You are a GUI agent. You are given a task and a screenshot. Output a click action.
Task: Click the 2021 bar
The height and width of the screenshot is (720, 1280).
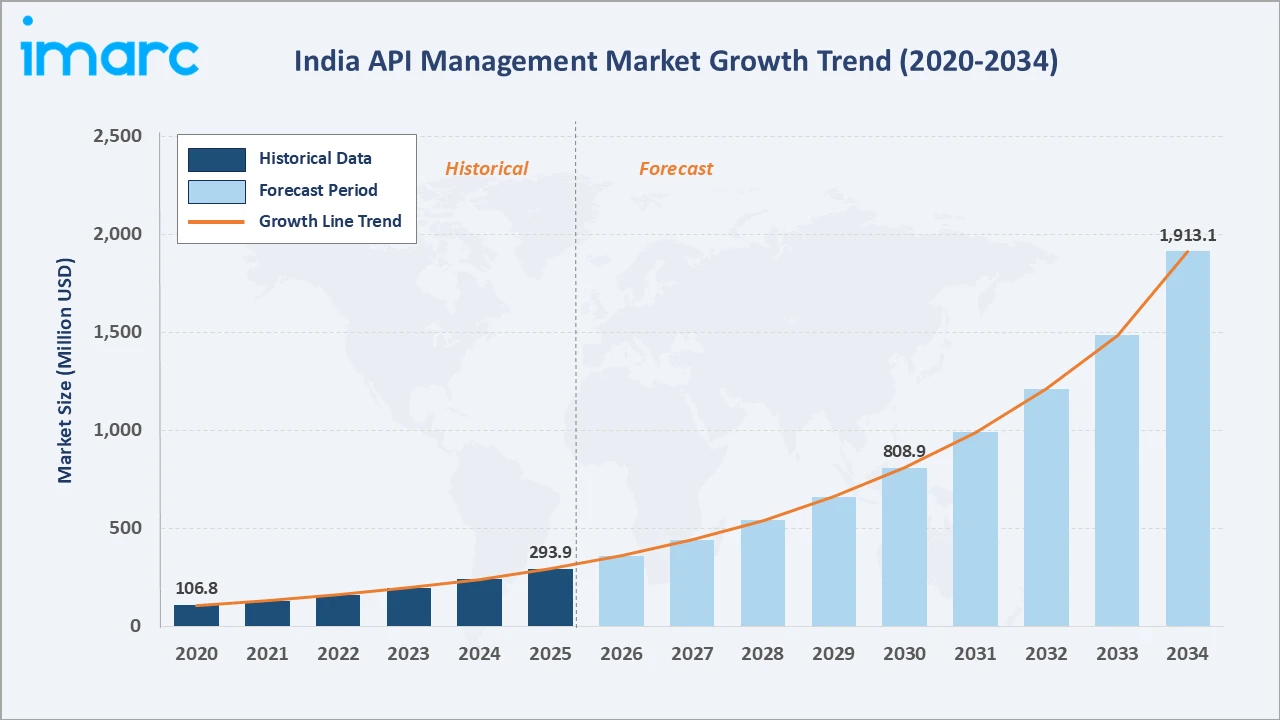267,614
